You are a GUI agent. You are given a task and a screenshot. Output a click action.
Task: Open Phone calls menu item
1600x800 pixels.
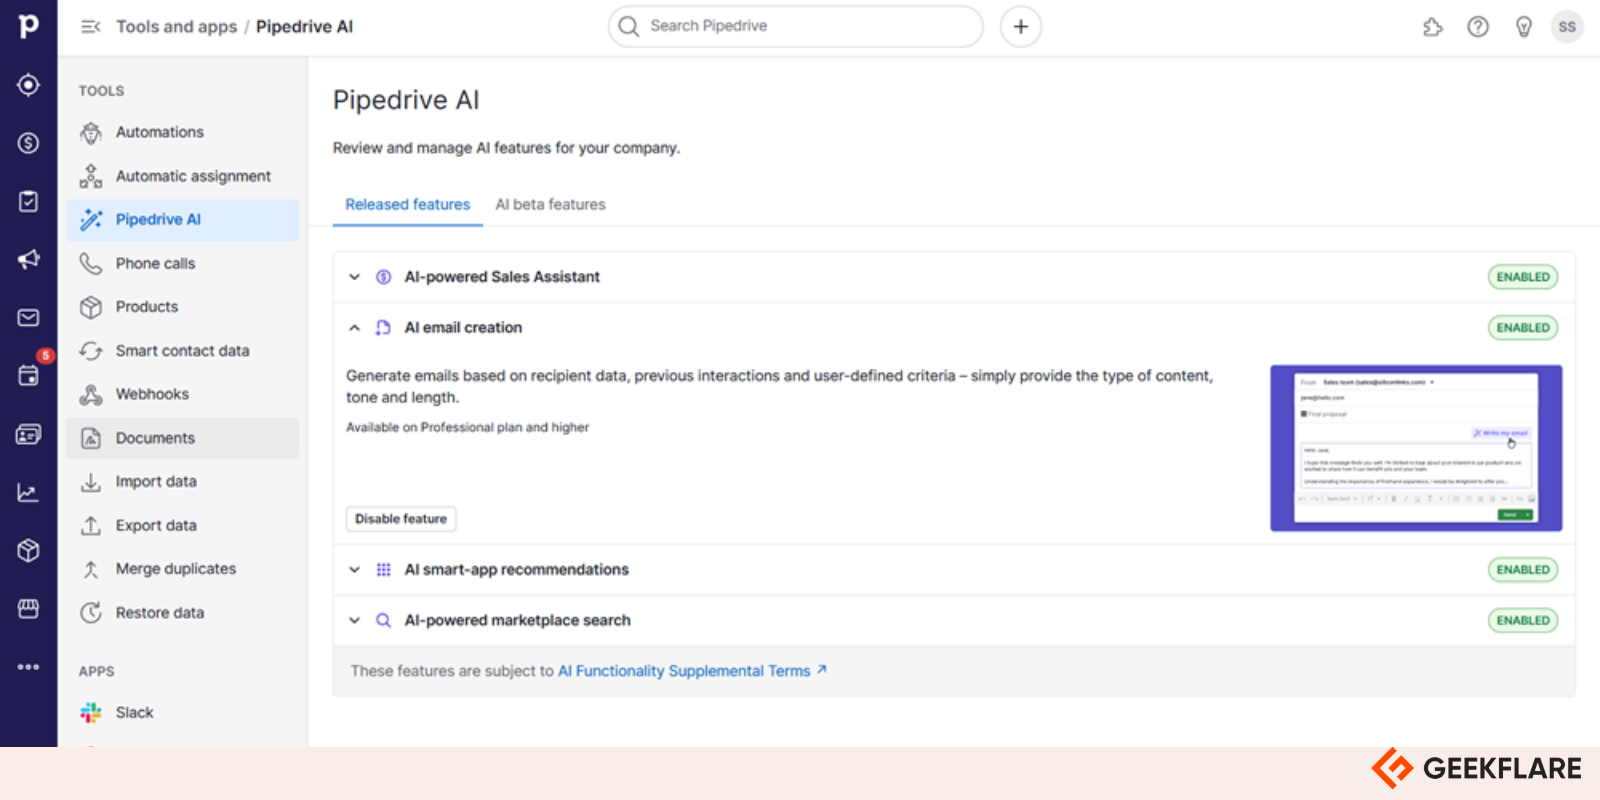click(183, 263)
